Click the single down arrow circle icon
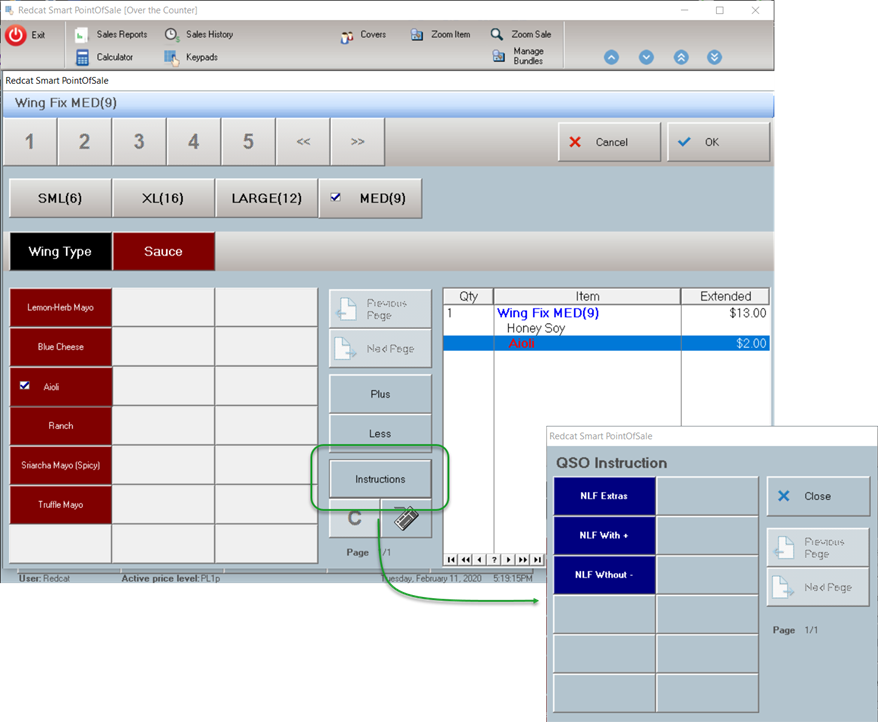Image resolution: width=878 pixels, height=722 pixels. pos(646,57)
